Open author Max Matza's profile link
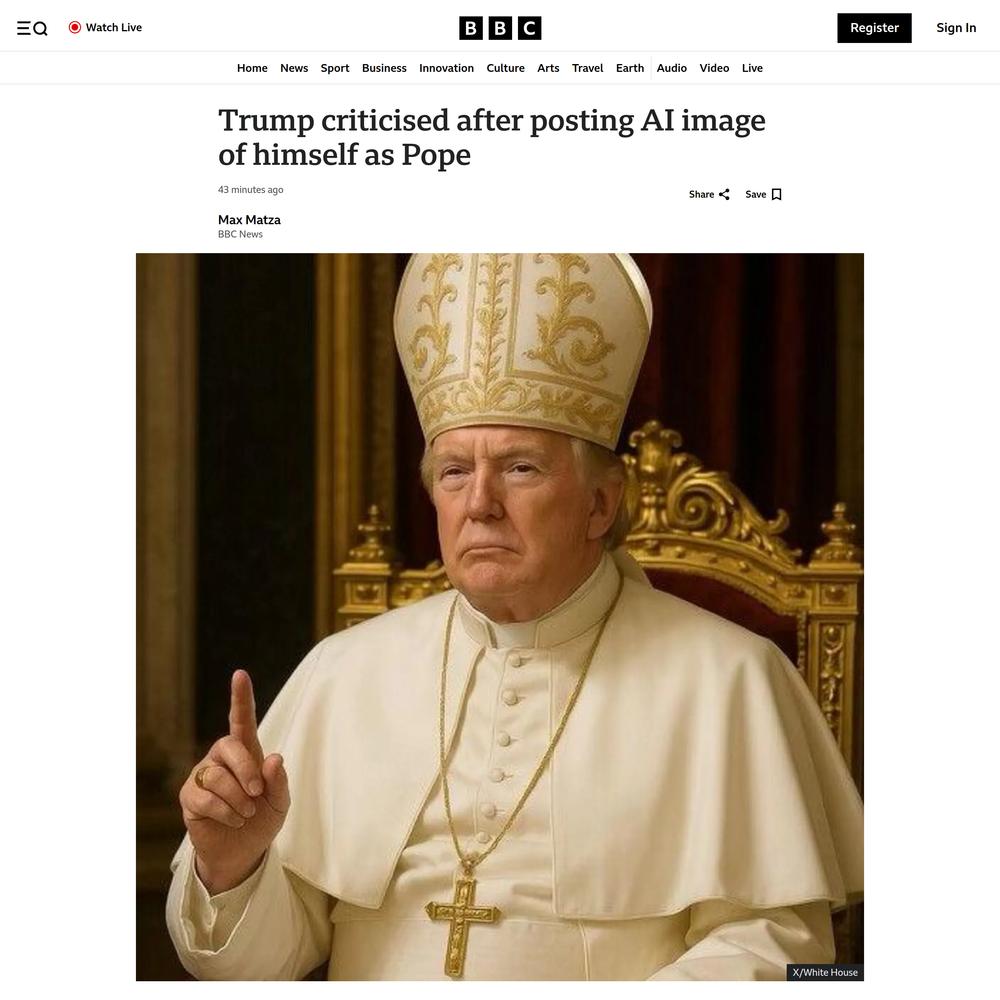 click(249, 220)
